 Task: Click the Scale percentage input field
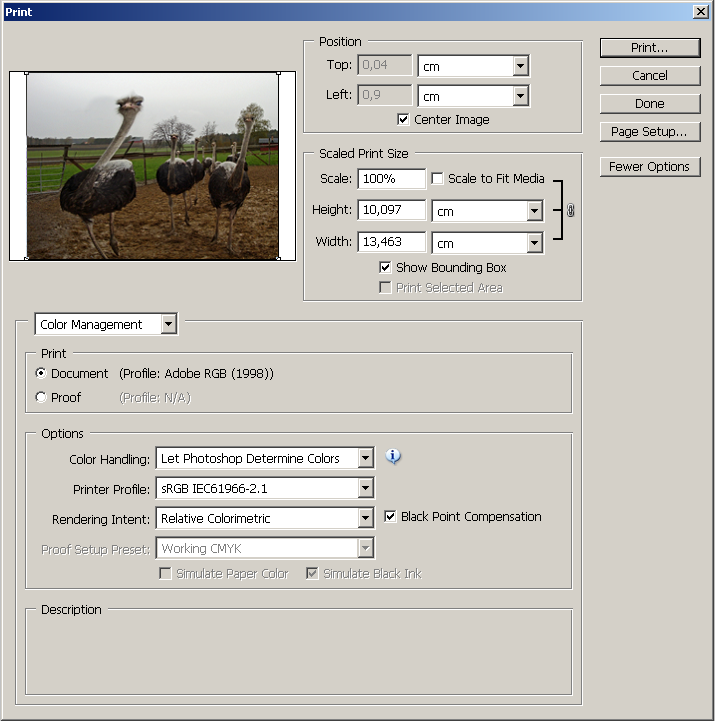coord(392,178)
